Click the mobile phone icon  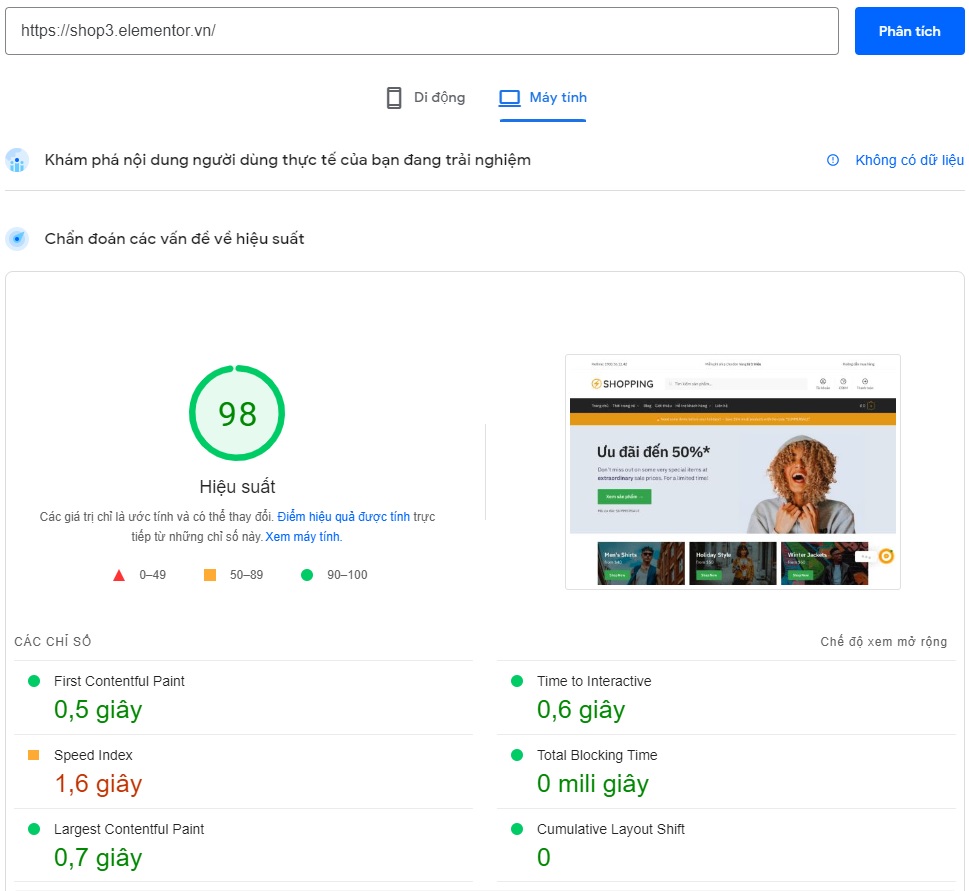point(394,97)
